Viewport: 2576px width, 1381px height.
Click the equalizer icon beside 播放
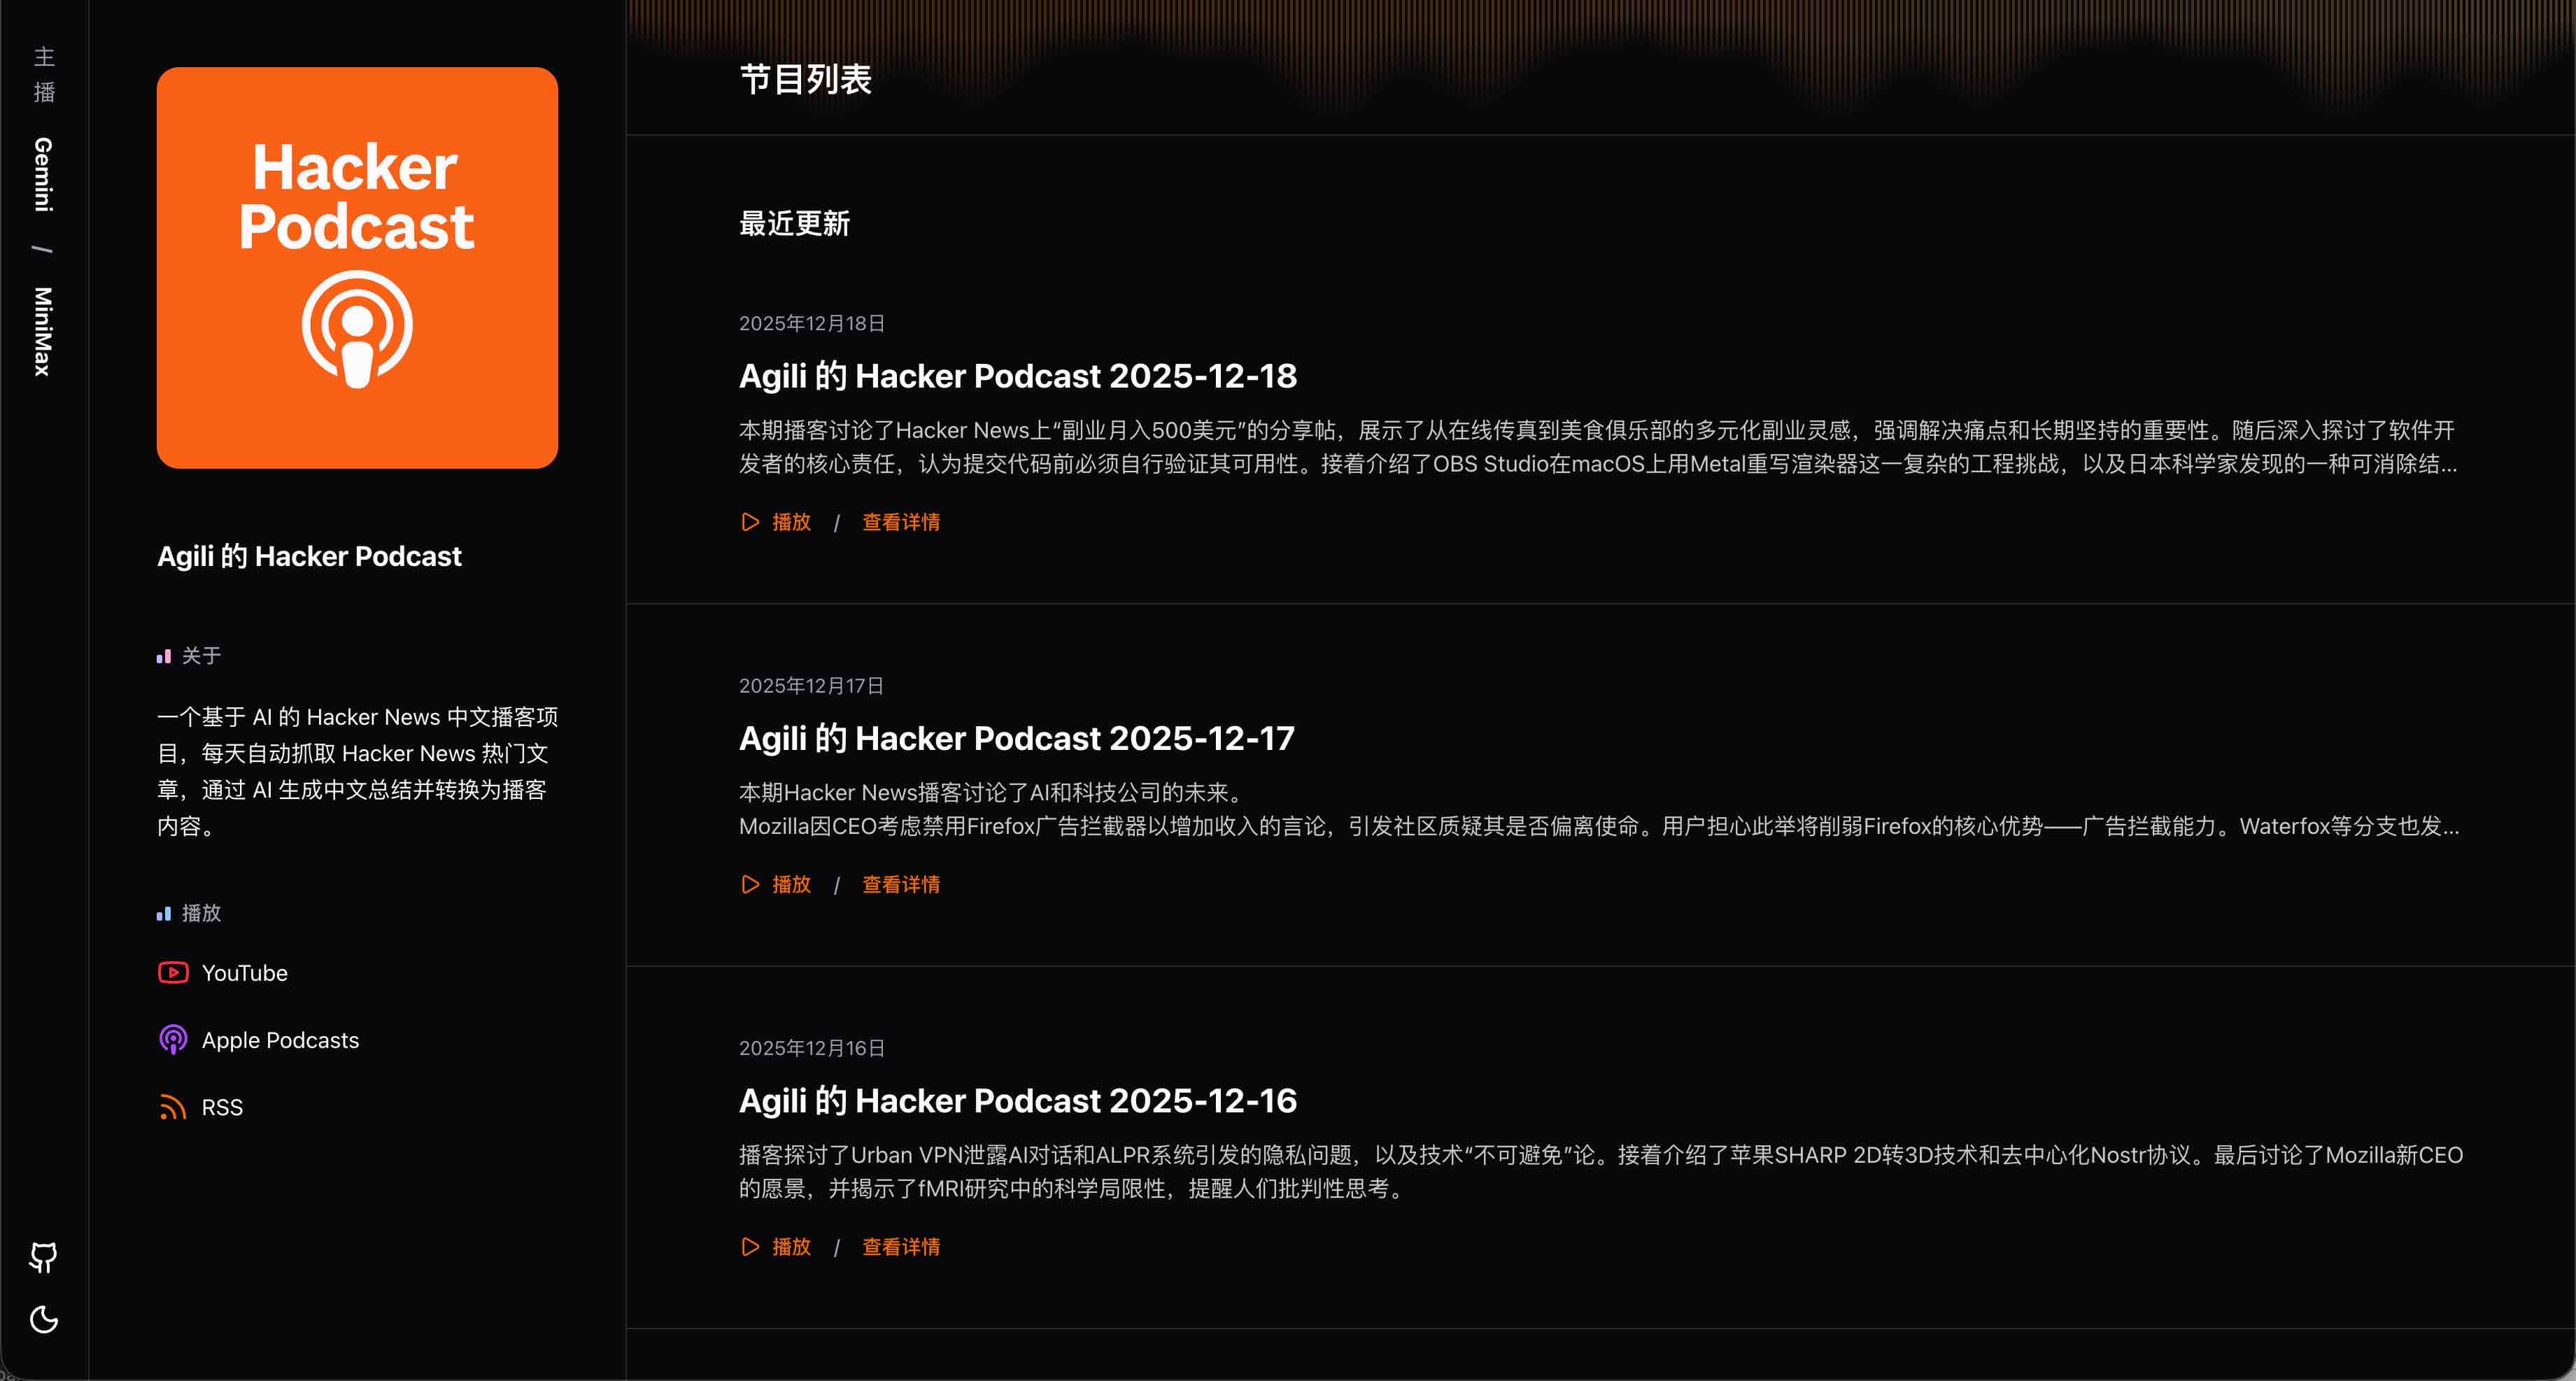click(163, 913)
